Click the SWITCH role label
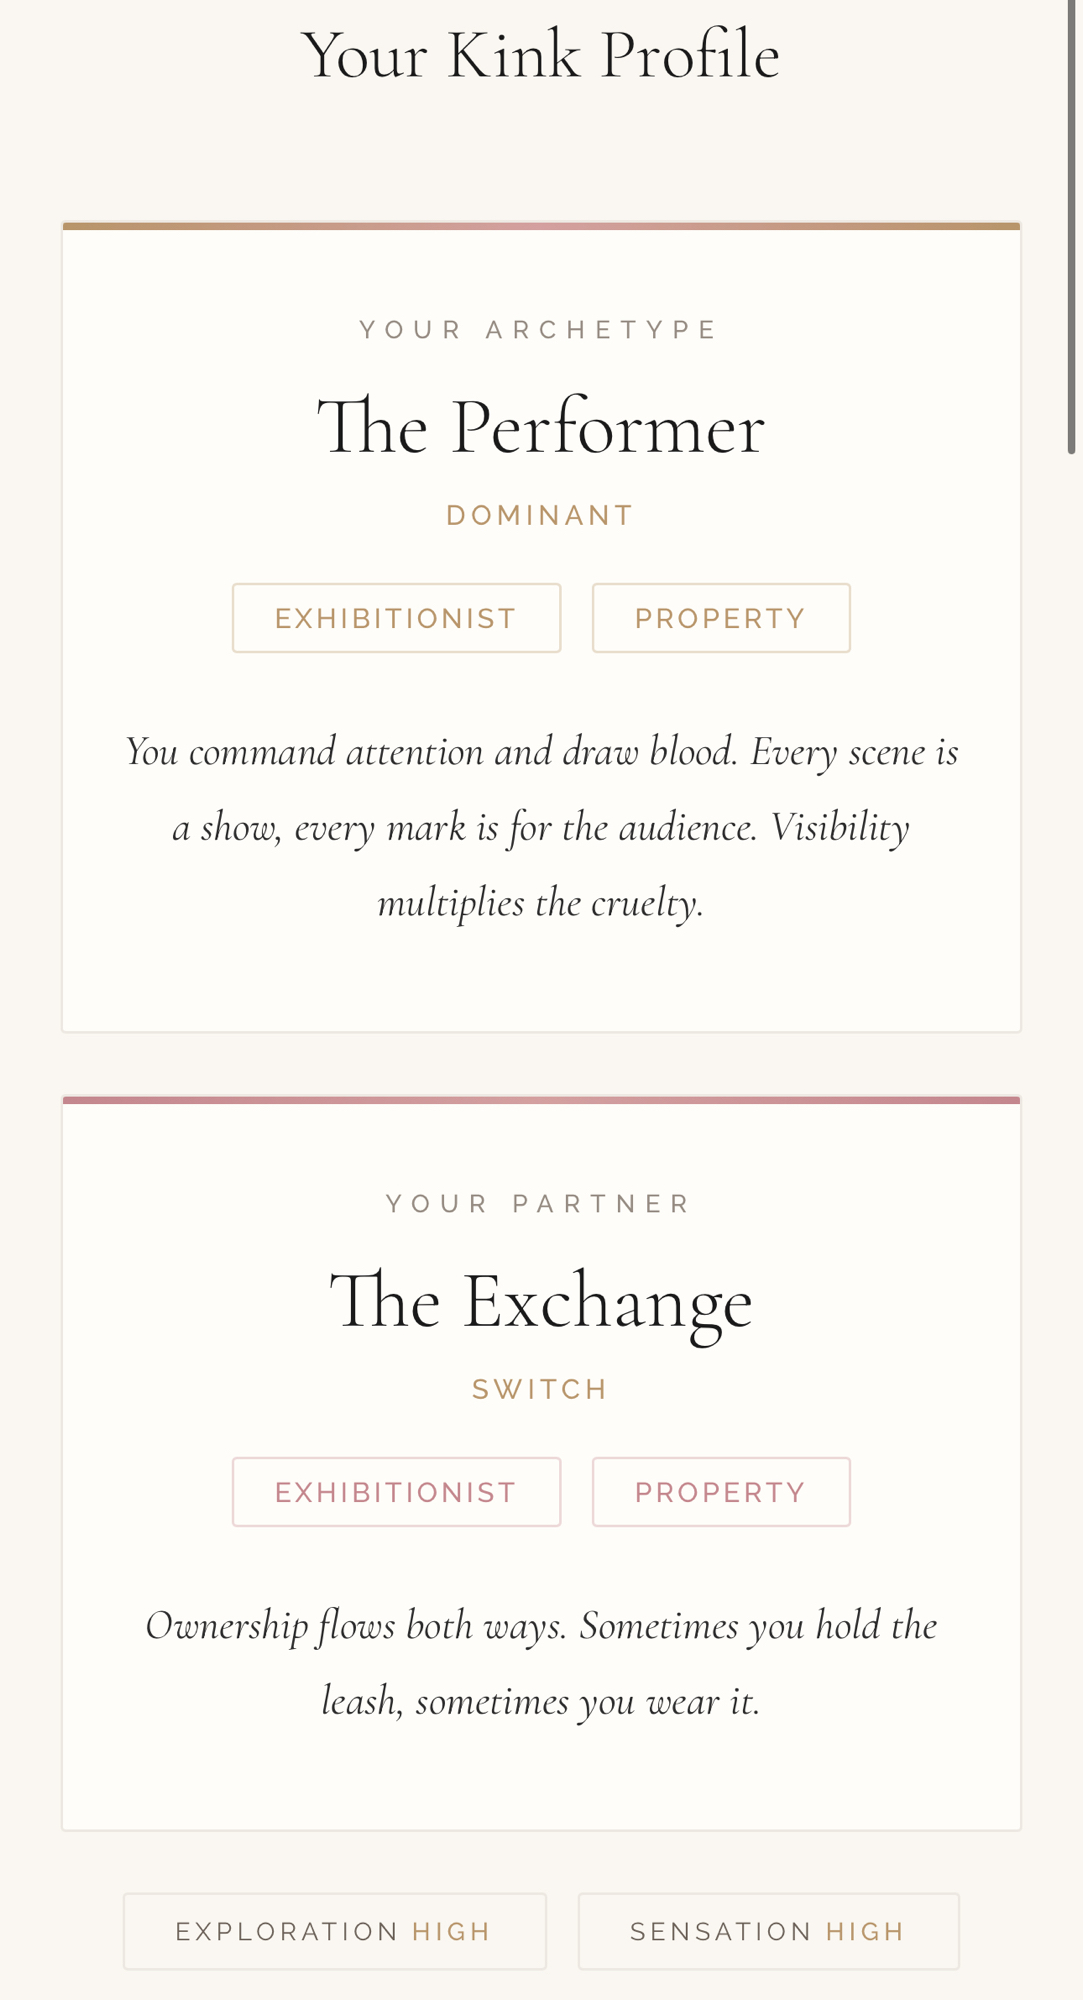 tap(541, 1389)
